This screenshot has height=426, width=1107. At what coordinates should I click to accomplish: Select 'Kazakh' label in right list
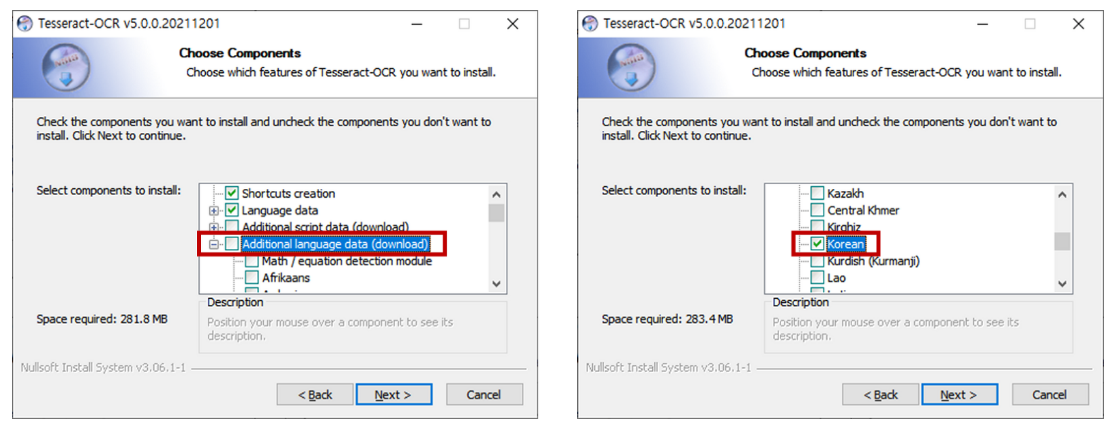click(846, 193)
